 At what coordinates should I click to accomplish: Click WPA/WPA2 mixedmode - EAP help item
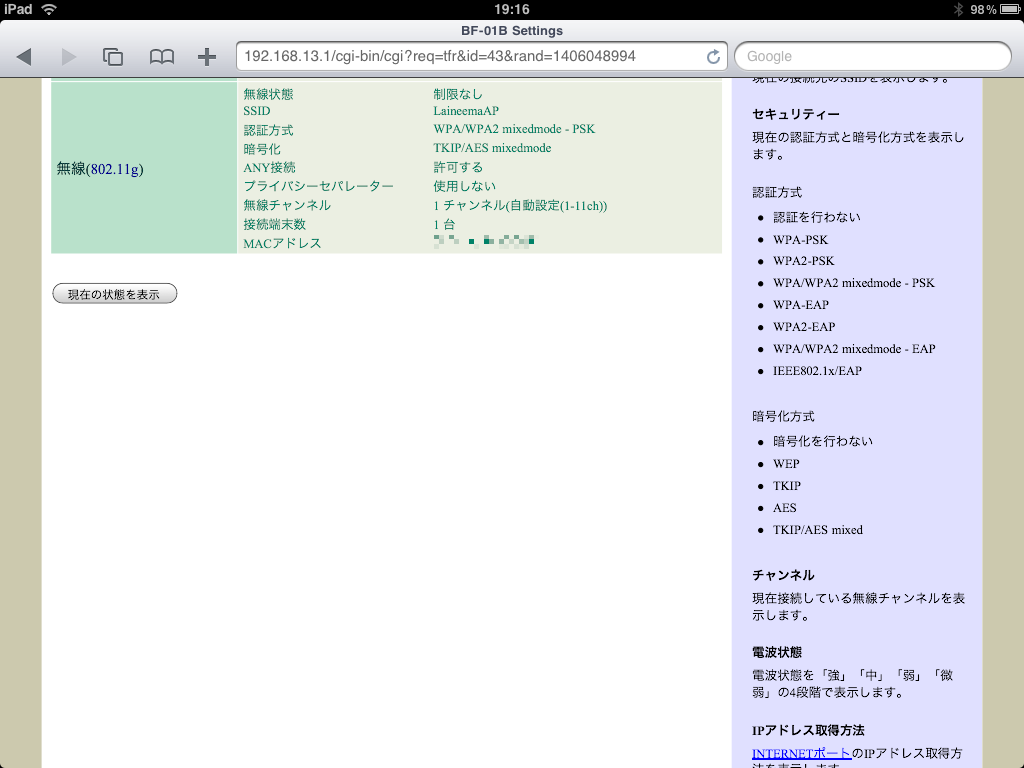coord(854,349)
